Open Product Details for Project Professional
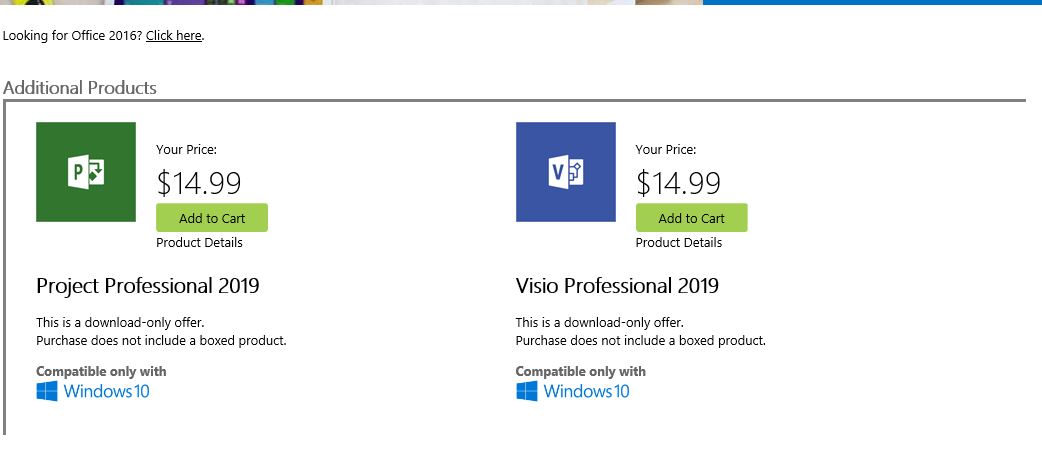Viewport: 1042px width, 474px height. click(199, 243)
